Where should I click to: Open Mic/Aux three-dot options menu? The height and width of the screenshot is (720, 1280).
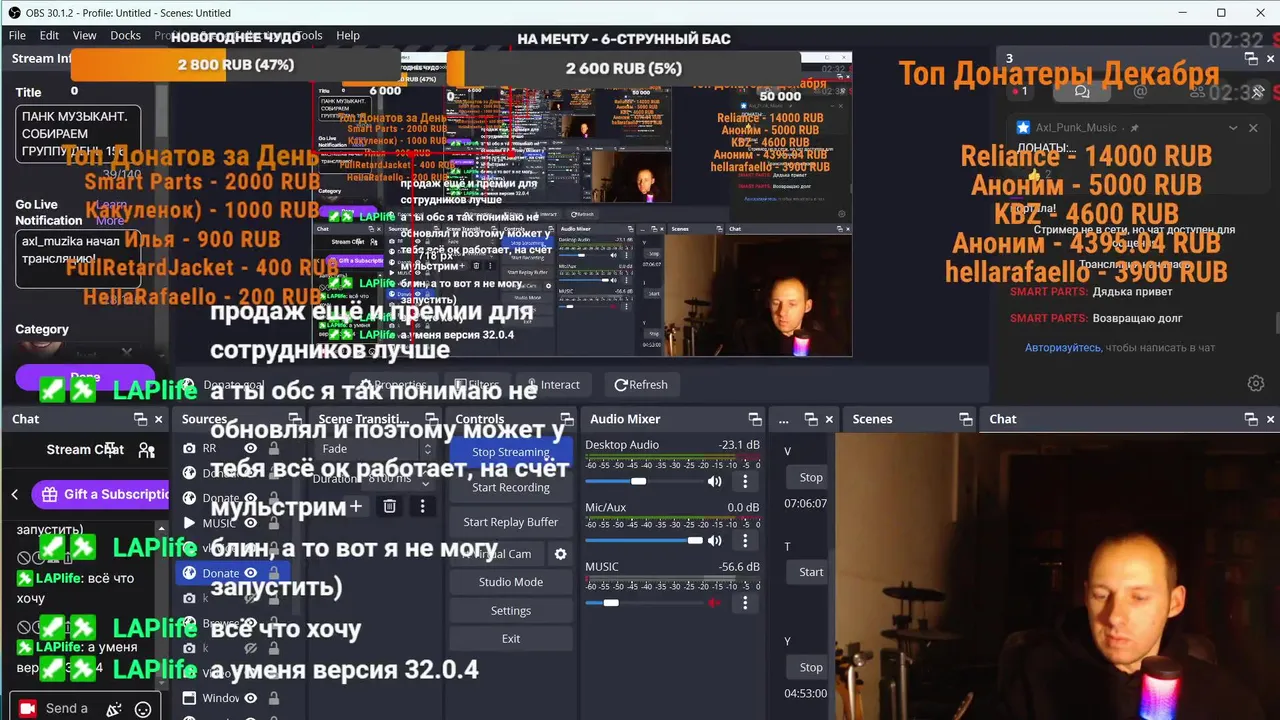tap(745, 541)
